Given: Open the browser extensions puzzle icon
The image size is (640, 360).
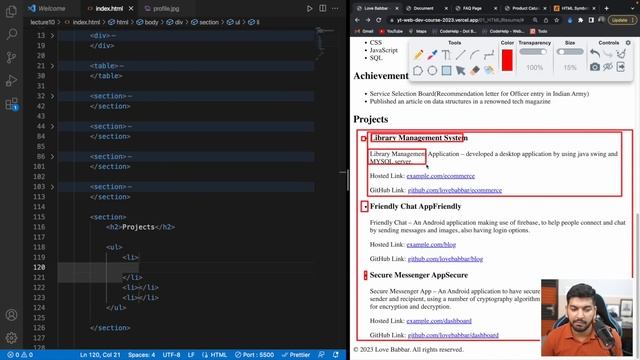Looking at the screenshot, I should coord(580,20).
